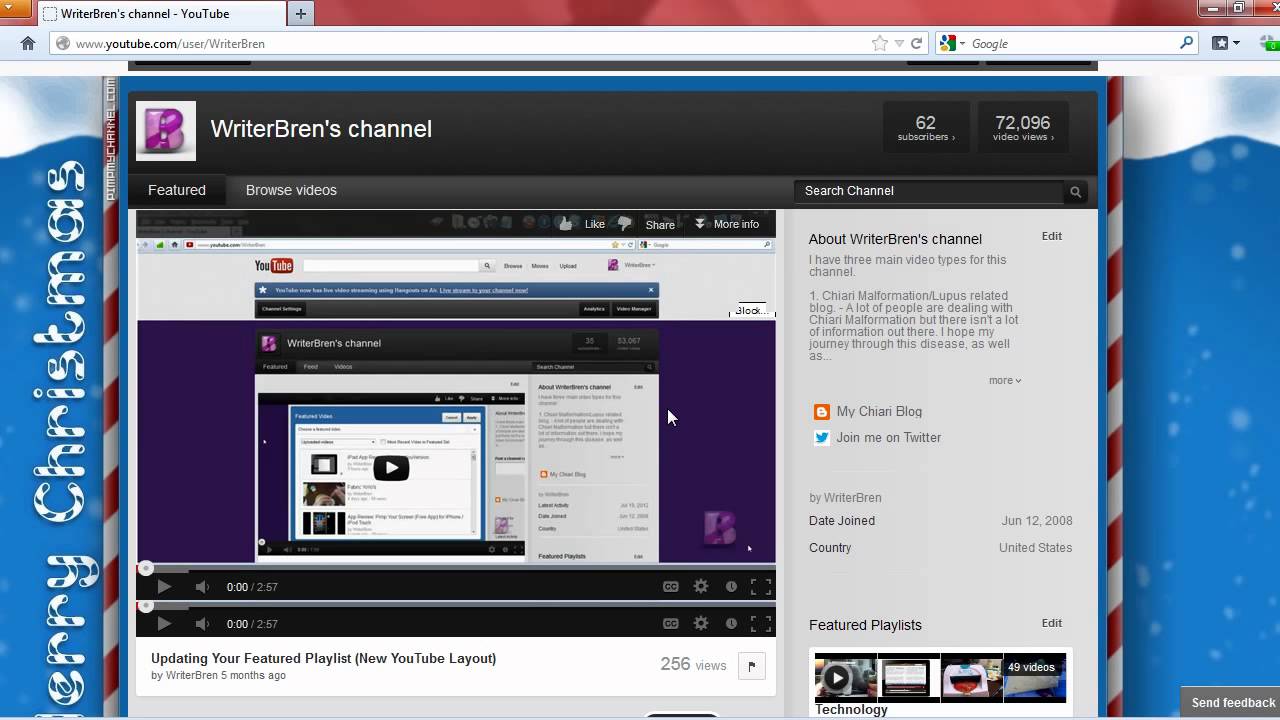The image size is (1280, 720).
Task: Flag the video using the flag icon
Action: 751,666
